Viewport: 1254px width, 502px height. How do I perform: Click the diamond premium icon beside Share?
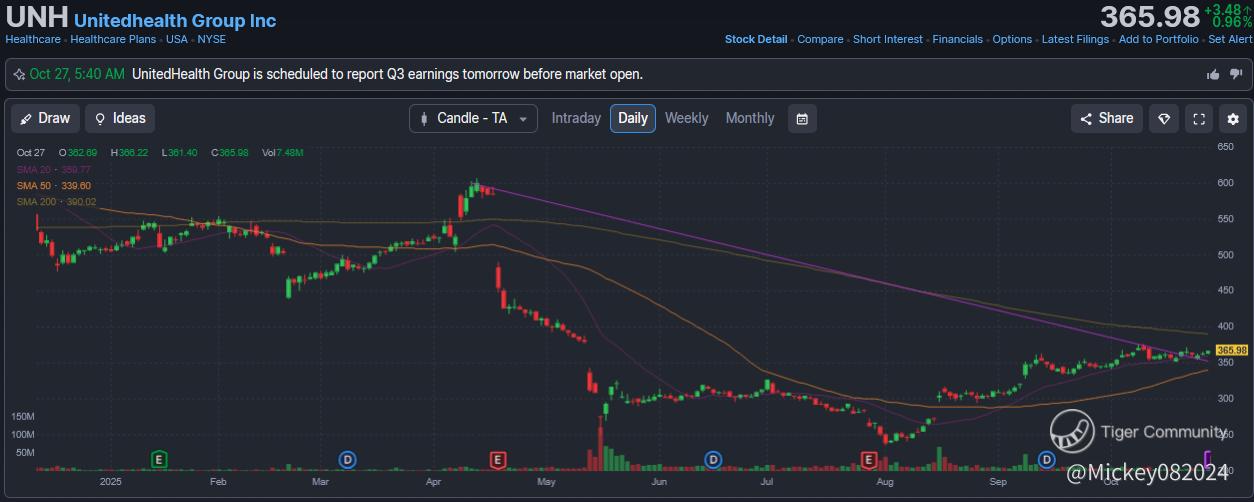pyautogui.click(x=1163, y=118)
